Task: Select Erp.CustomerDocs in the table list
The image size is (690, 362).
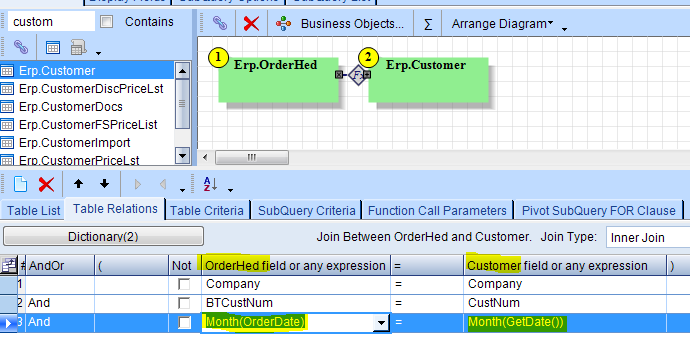Action: coord(87,106)
